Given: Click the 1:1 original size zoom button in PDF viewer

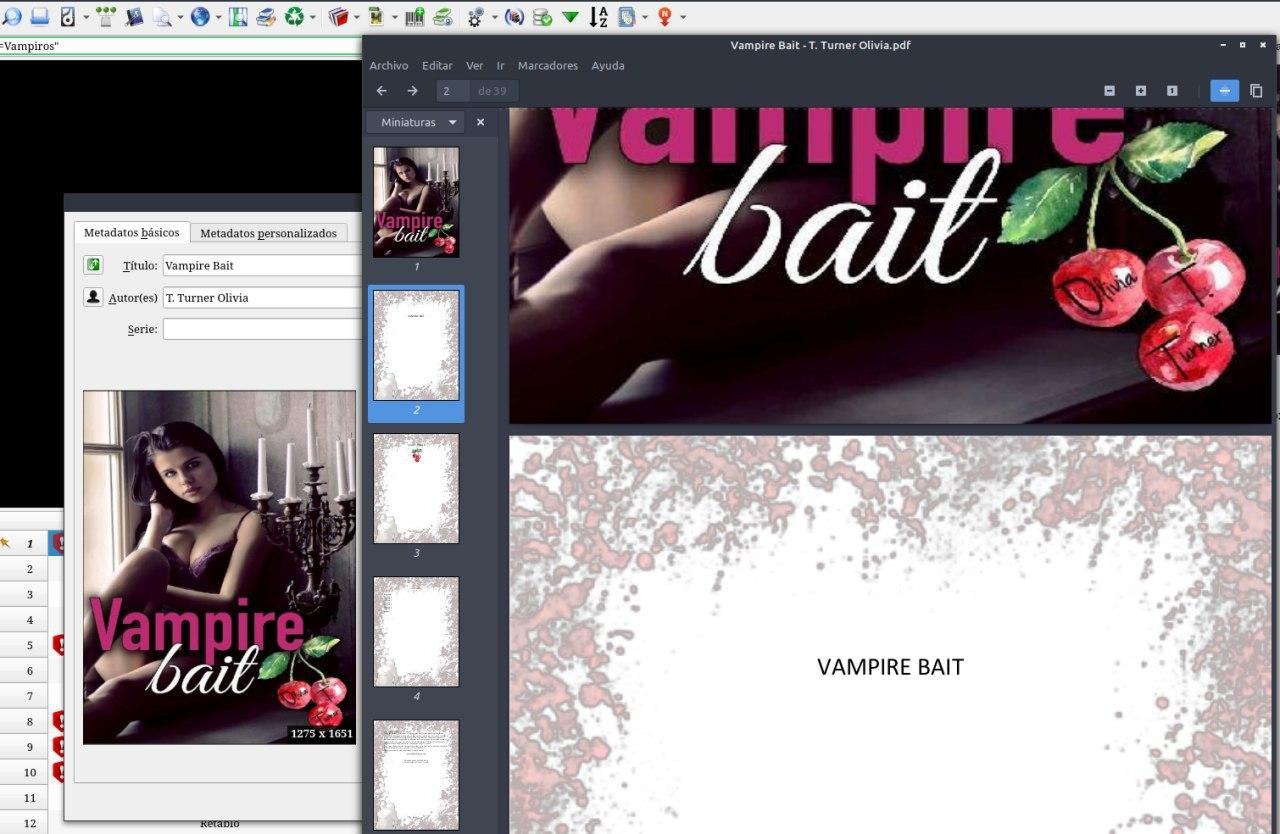Looking at the screenshot, I should pyautogui.click(x=1171, y=91).
